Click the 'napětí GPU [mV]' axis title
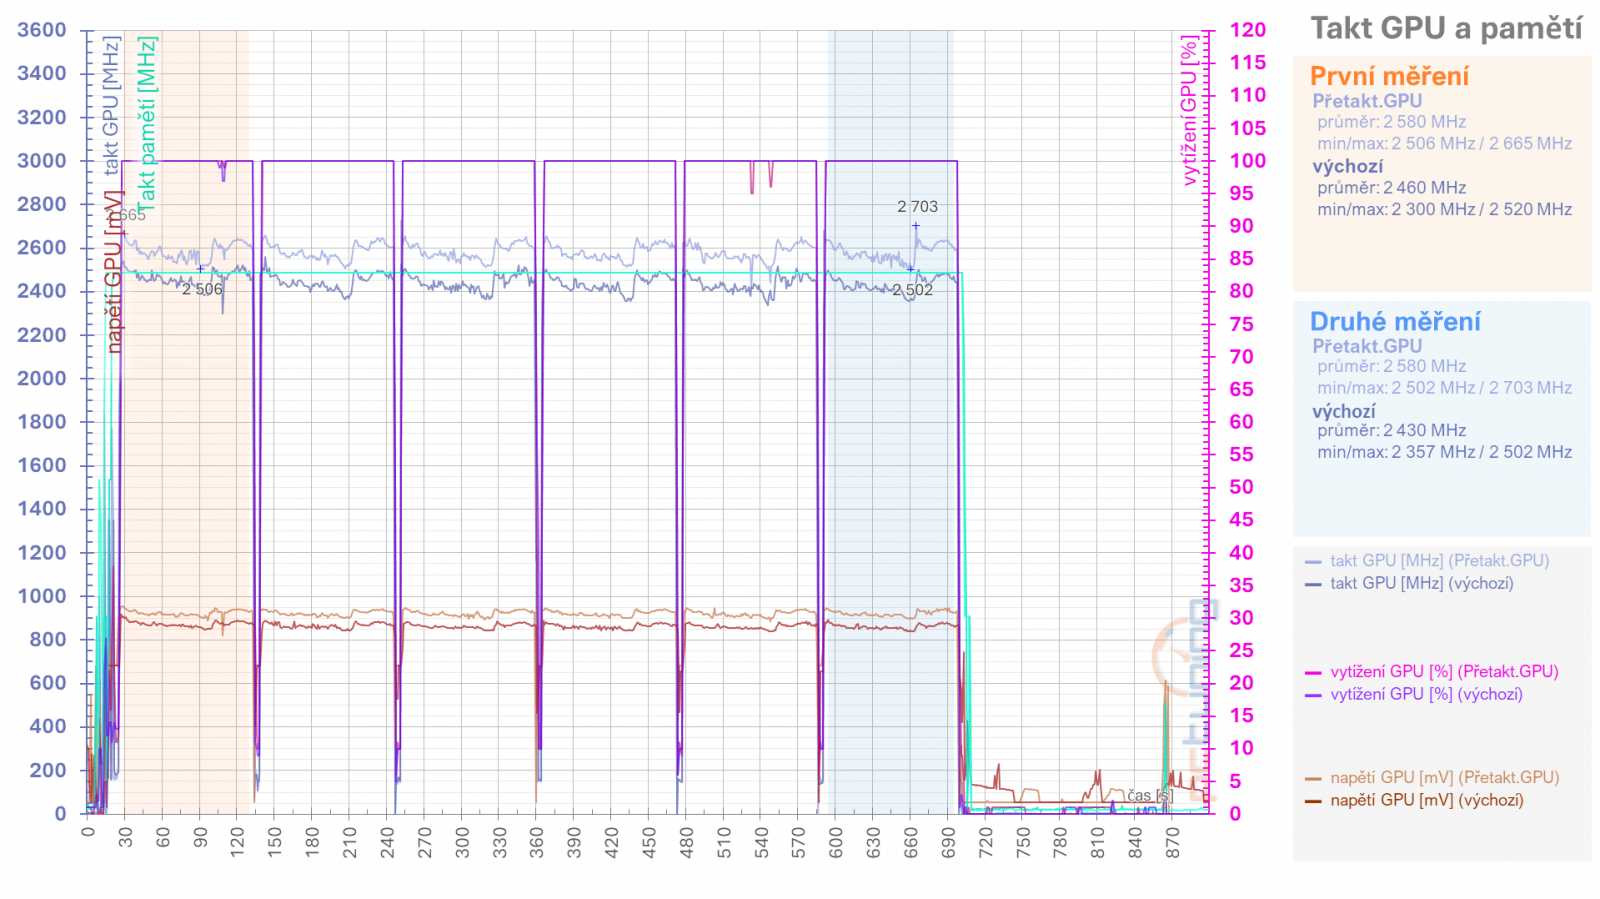 pos(113,271)
